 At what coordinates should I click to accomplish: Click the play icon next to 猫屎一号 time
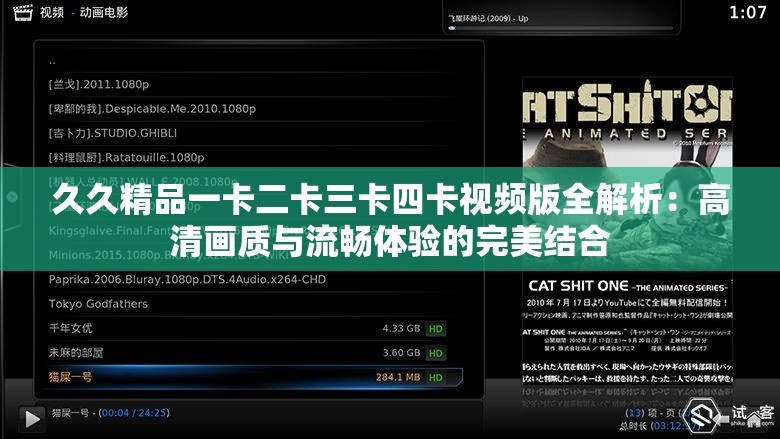click(31, 419)
